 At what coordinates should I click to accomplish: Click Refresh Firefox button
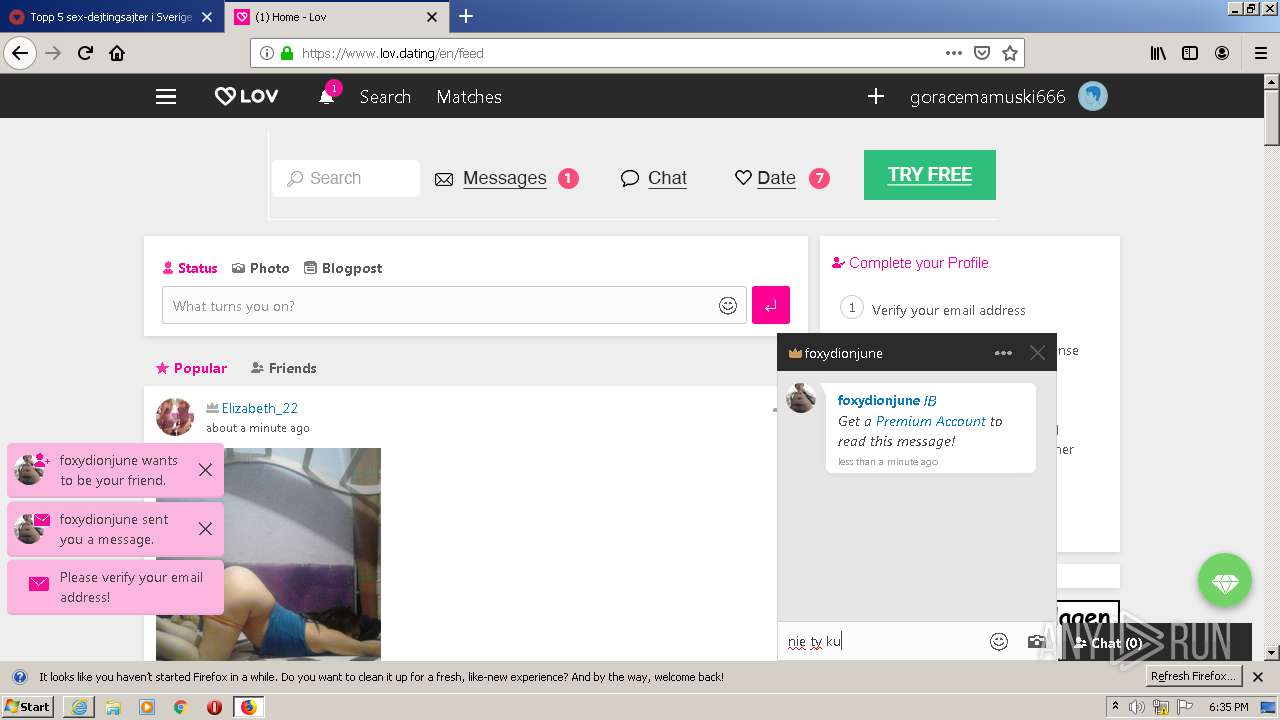pyautogui.click(x=1193, y=676)
